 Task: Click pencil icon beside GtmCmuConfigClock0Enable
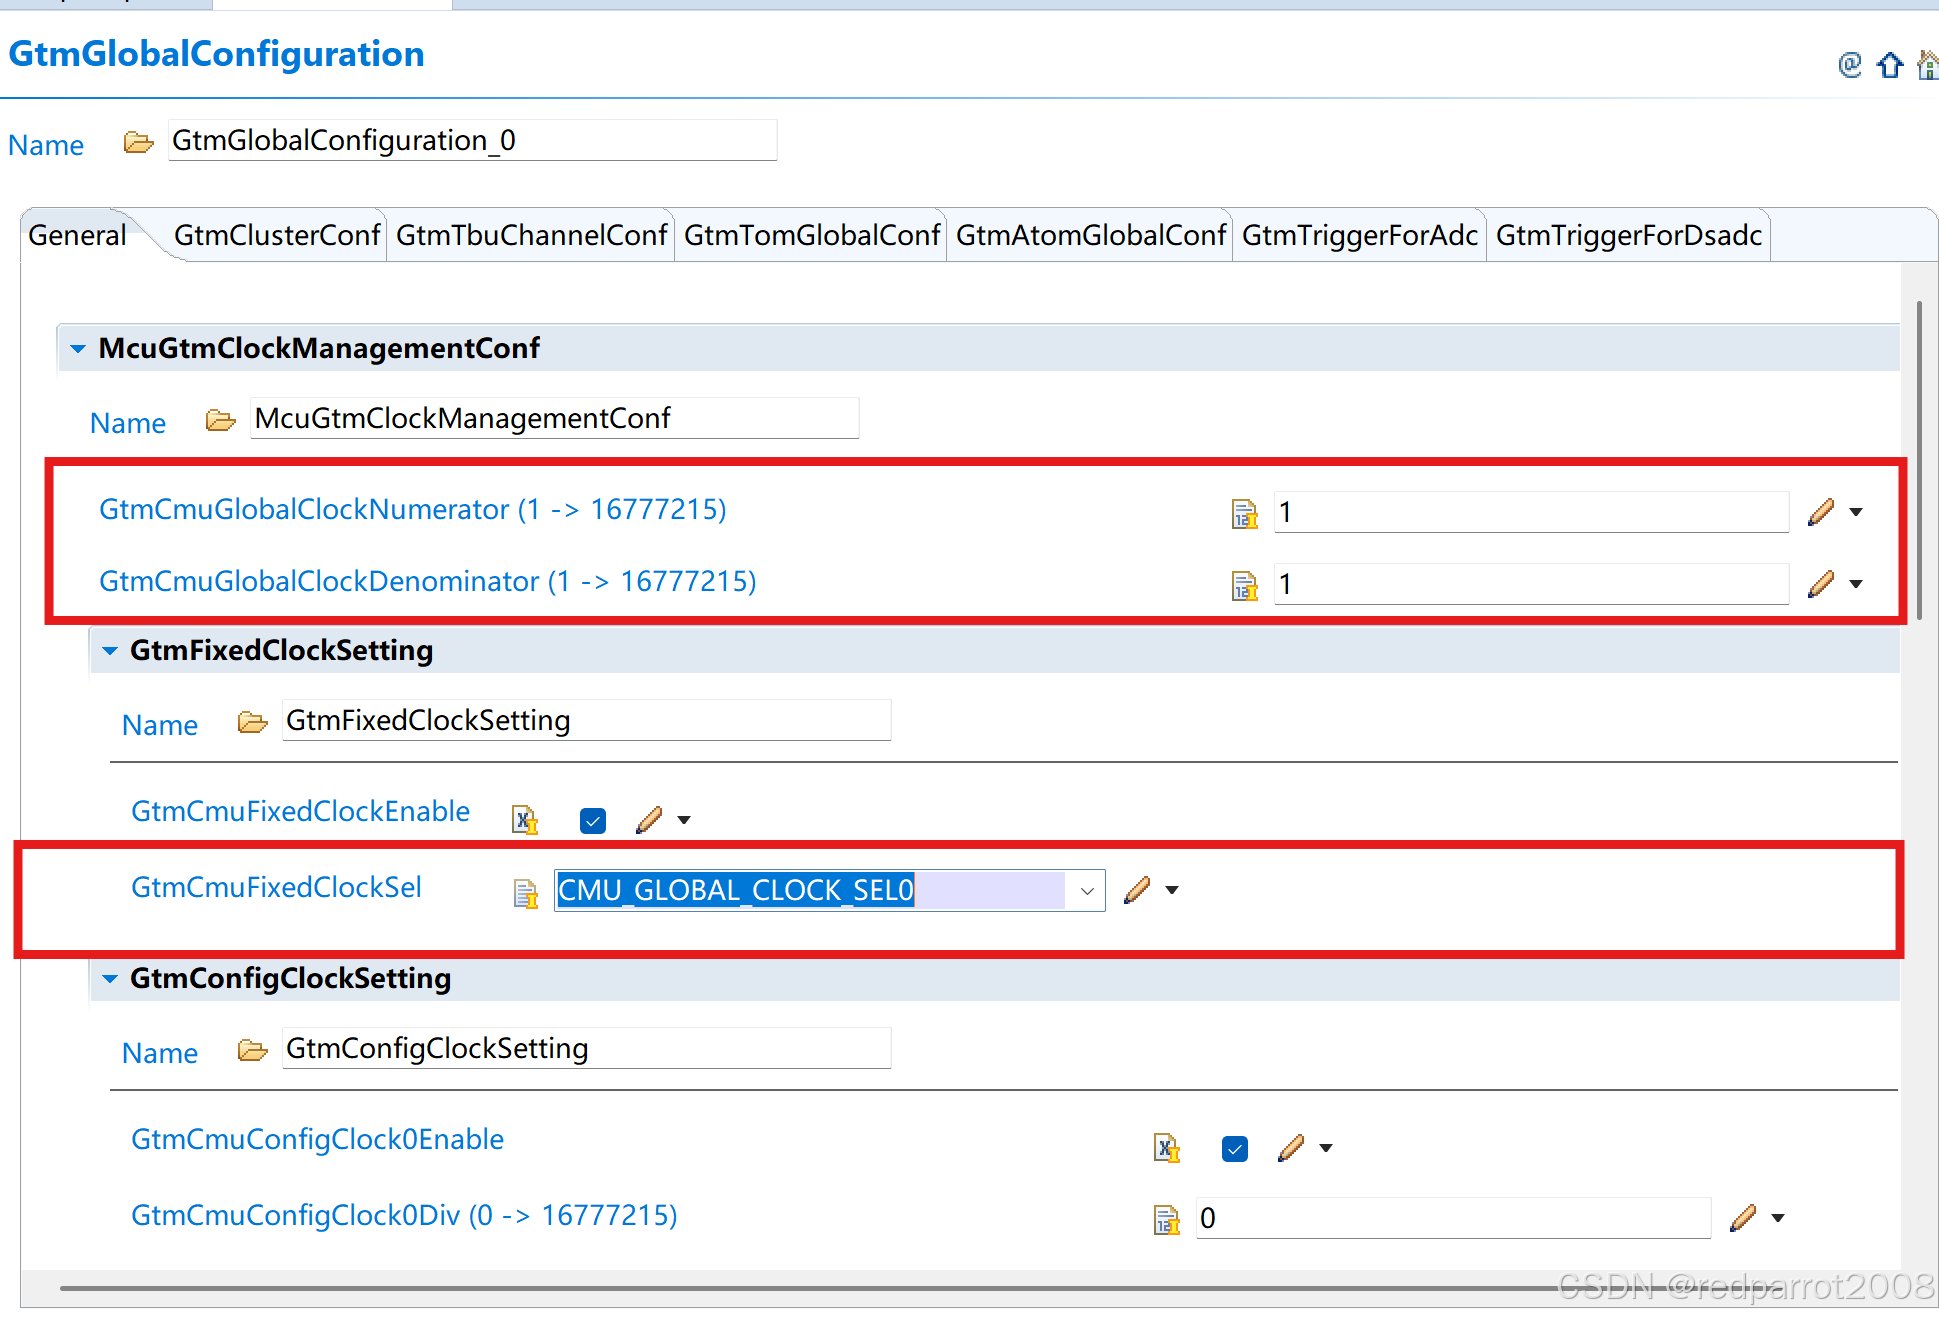(1291, 1148)
